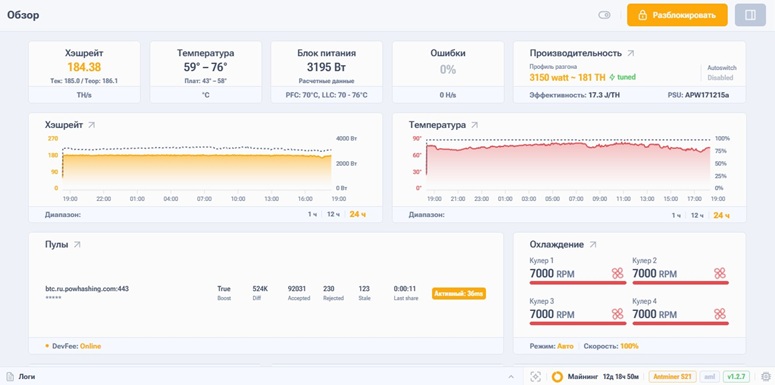This screenshot has height=385, width=775.
Task: Click the Кулер 4 fan icon
Action: (720, 314)
